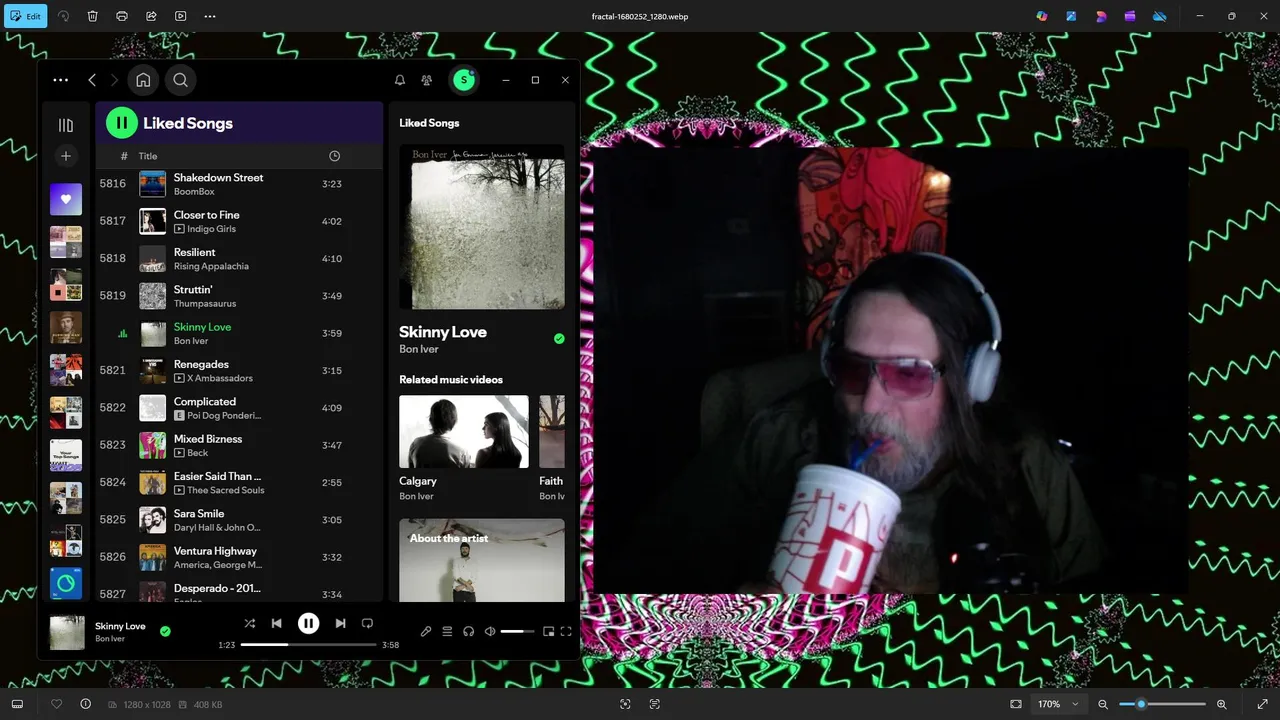
Task: Click the fit-to-window icon in status bar
Action: (x=1016, y=704)
